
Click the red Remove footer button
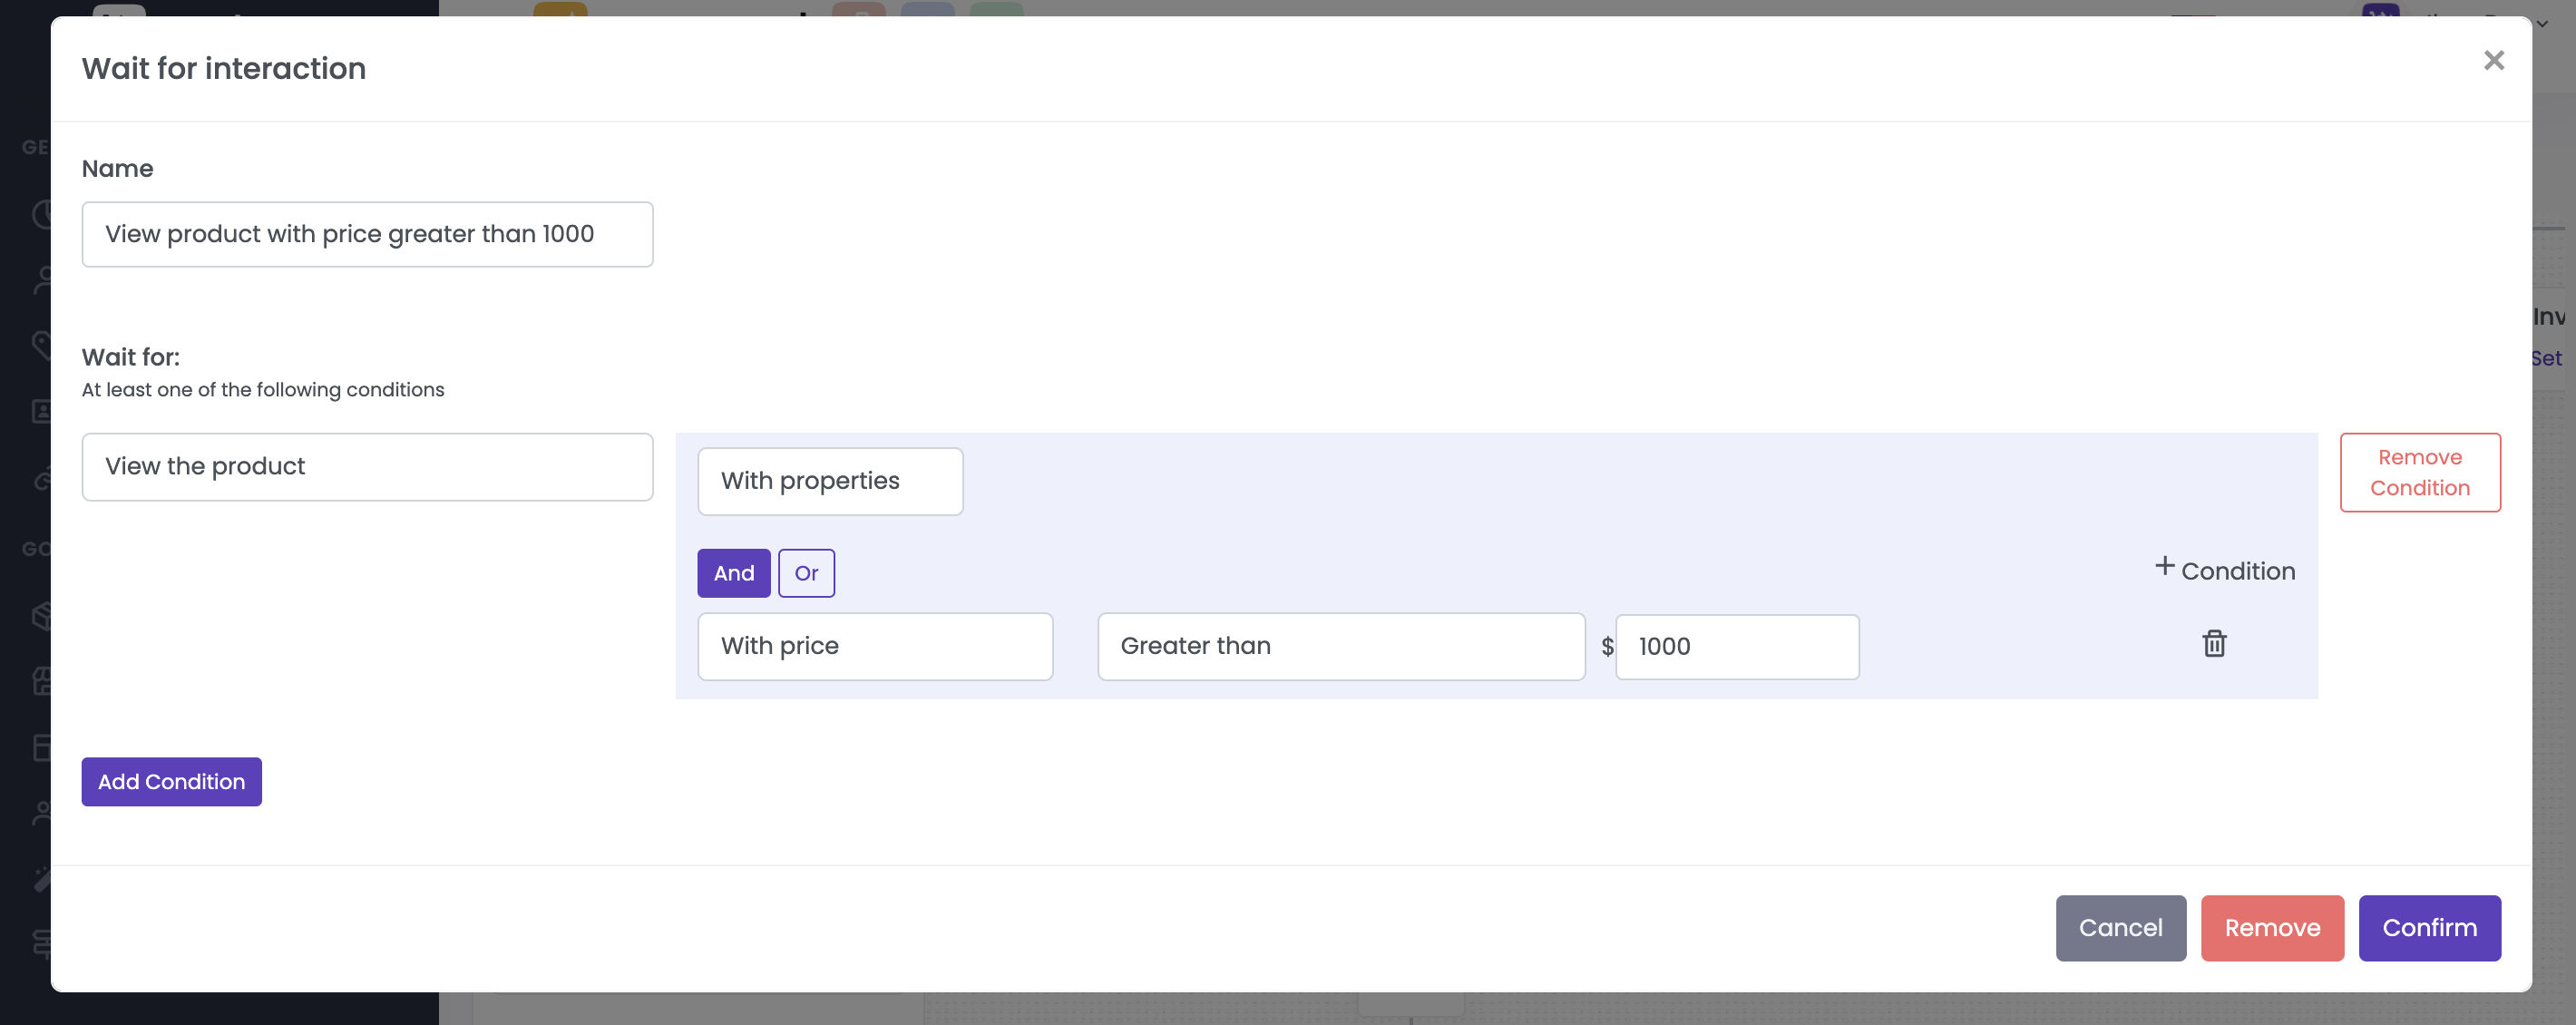(x=2271, y=928)
